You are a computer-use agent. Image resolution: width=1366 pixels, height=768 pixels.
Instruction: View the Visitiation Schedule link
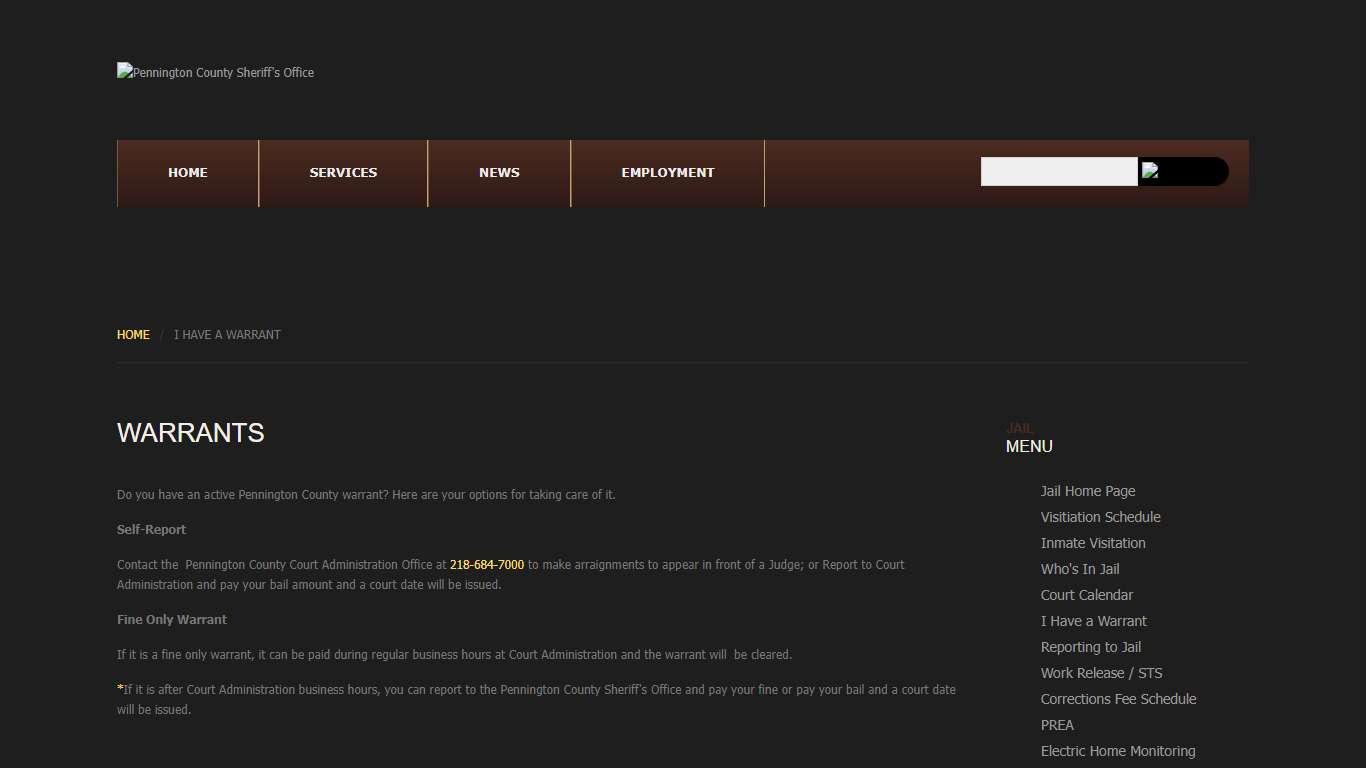1100,517
